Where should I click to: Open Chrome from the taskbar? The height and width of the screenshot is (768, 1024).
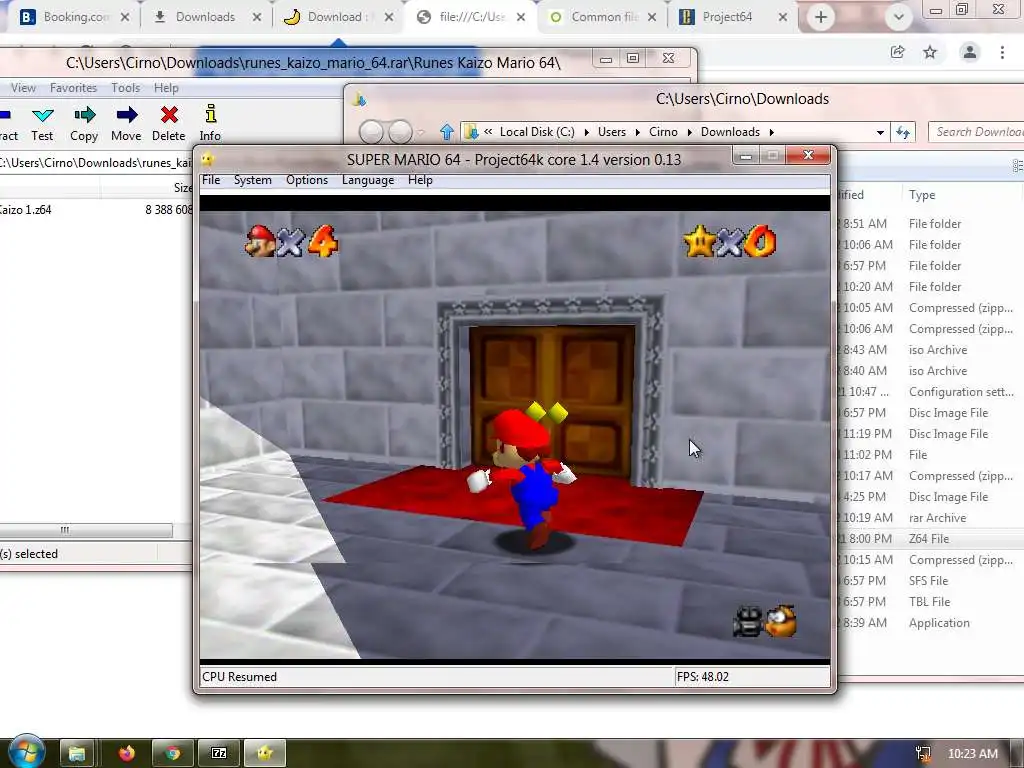coord(172,753)
